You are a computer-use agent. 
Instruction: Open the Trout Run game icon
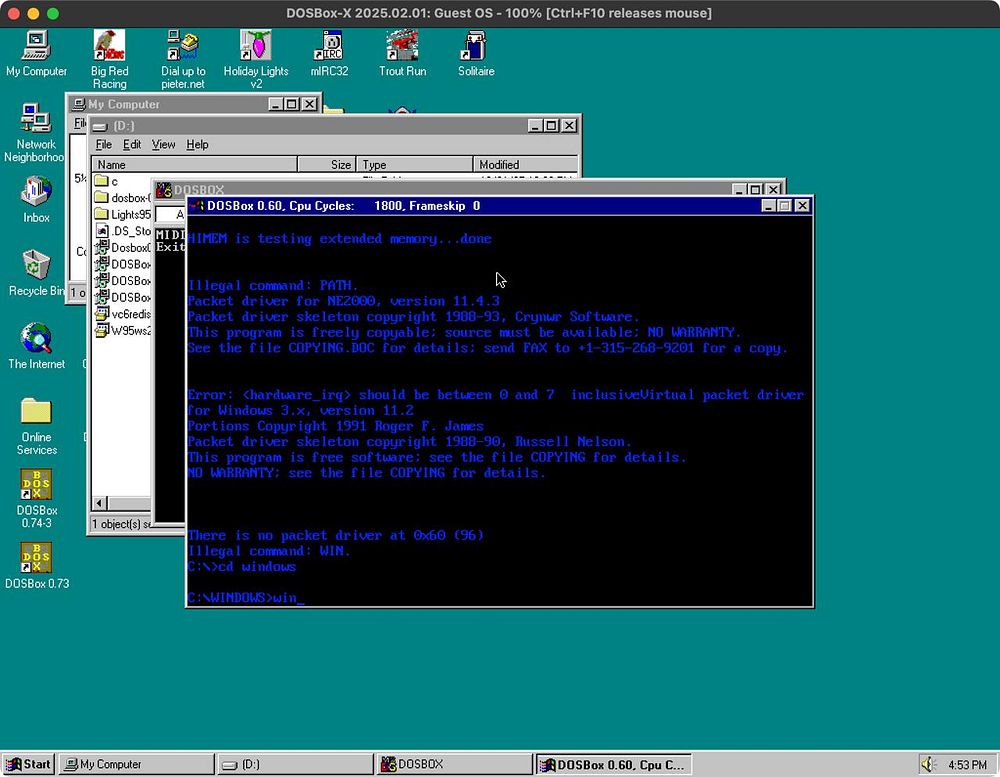pos(402,46)
